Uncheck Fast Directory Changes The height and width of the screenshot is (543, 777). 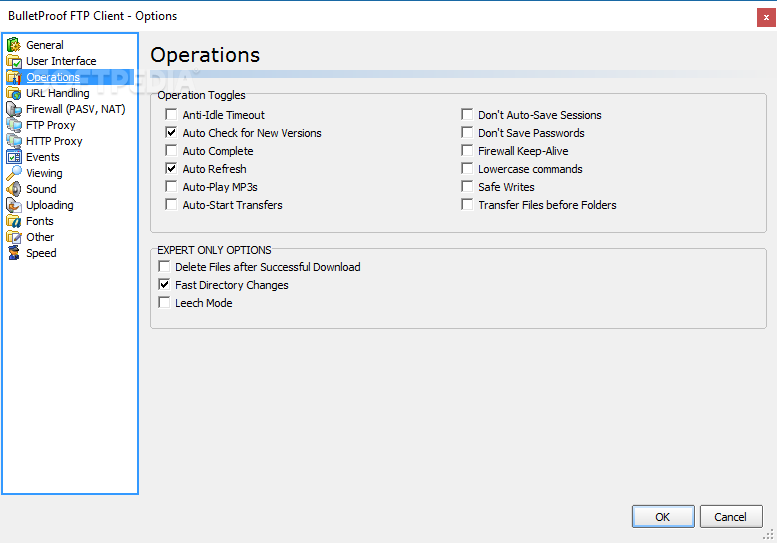(x=164, y=284)
